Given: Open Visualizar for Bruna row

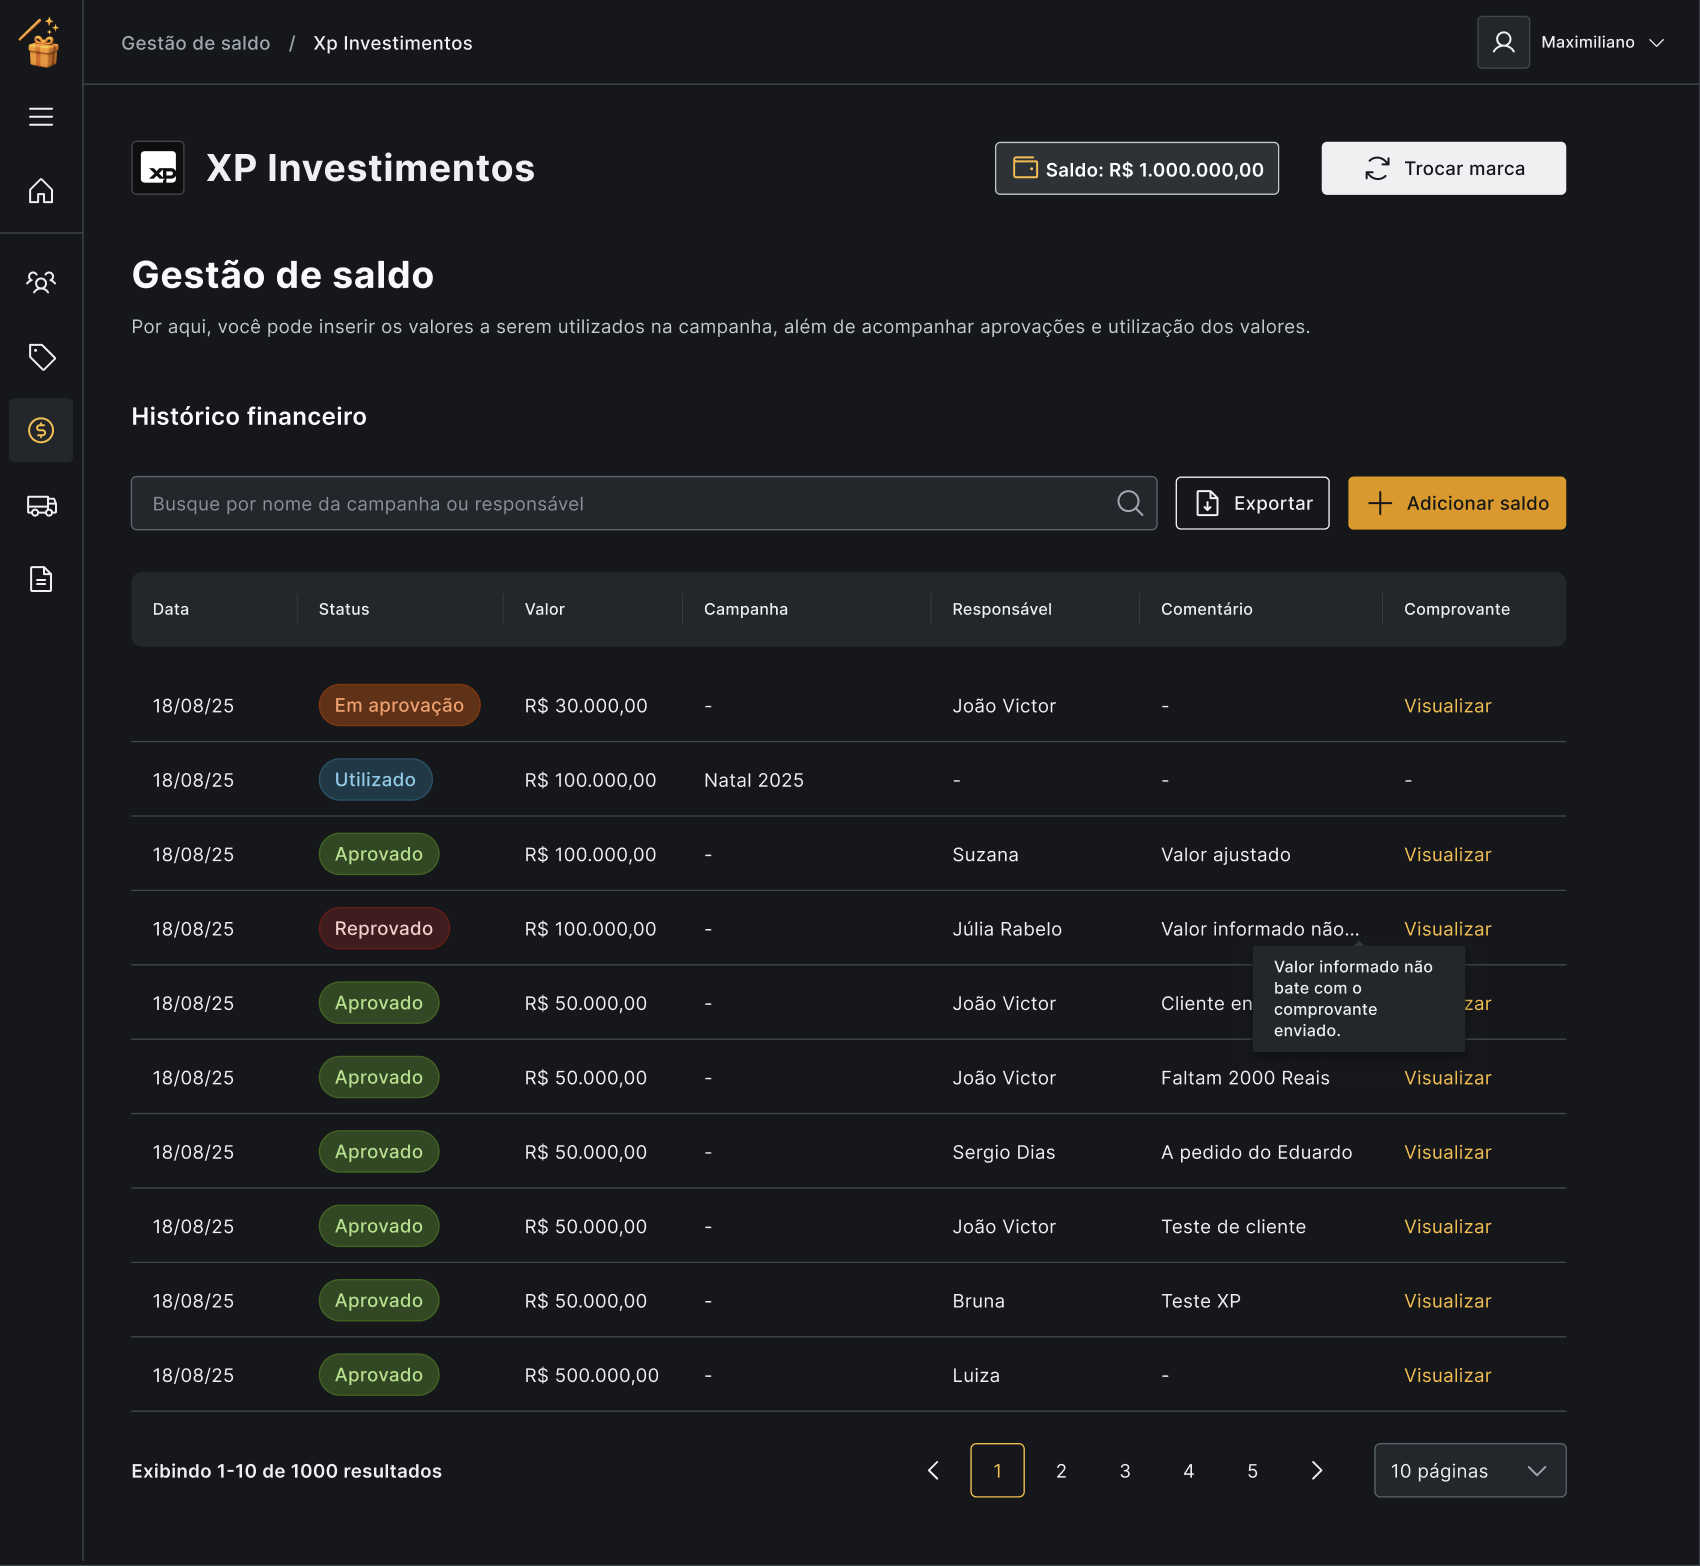Looking at the screenshot, I should (x=1447, y=1300).
